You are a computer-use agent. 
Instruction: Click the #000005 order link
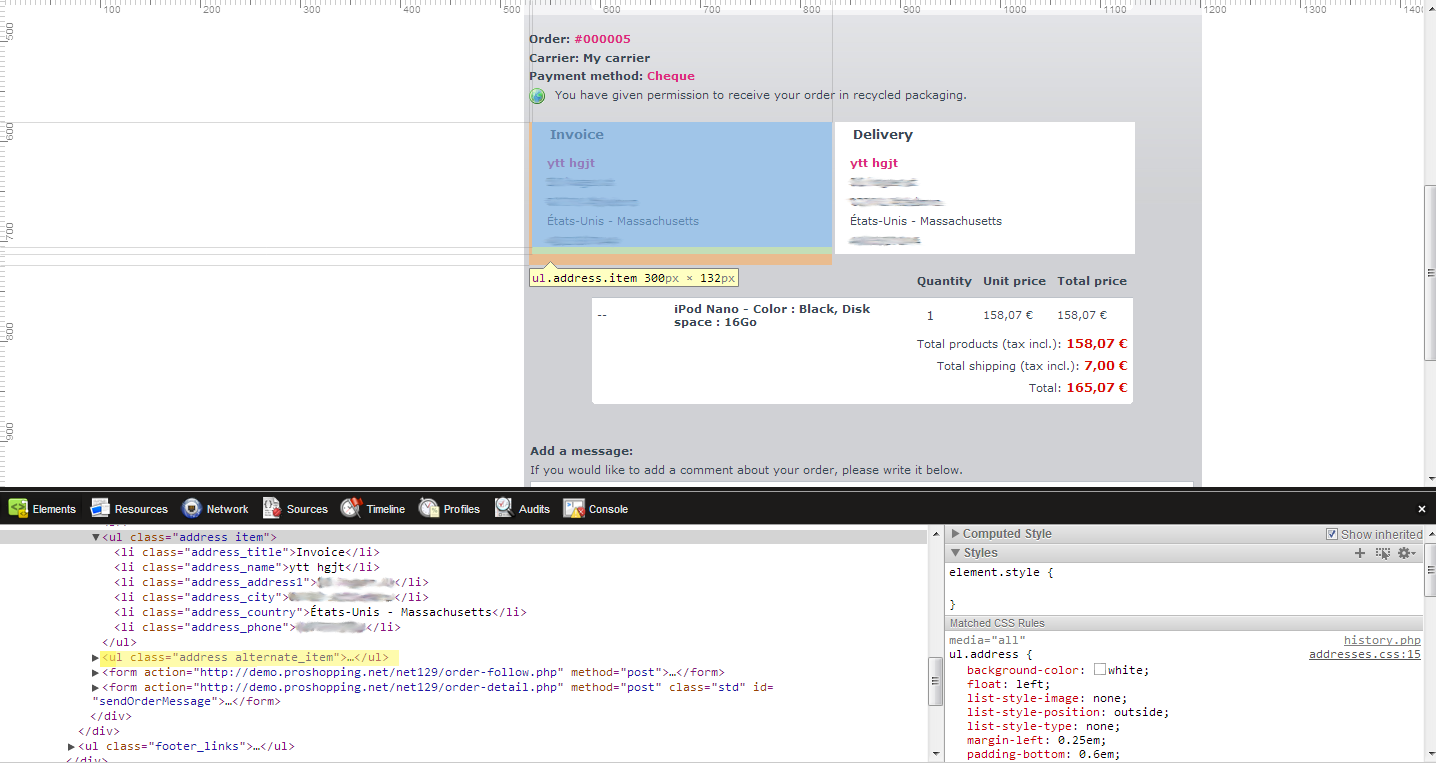(x=602, y=39)
